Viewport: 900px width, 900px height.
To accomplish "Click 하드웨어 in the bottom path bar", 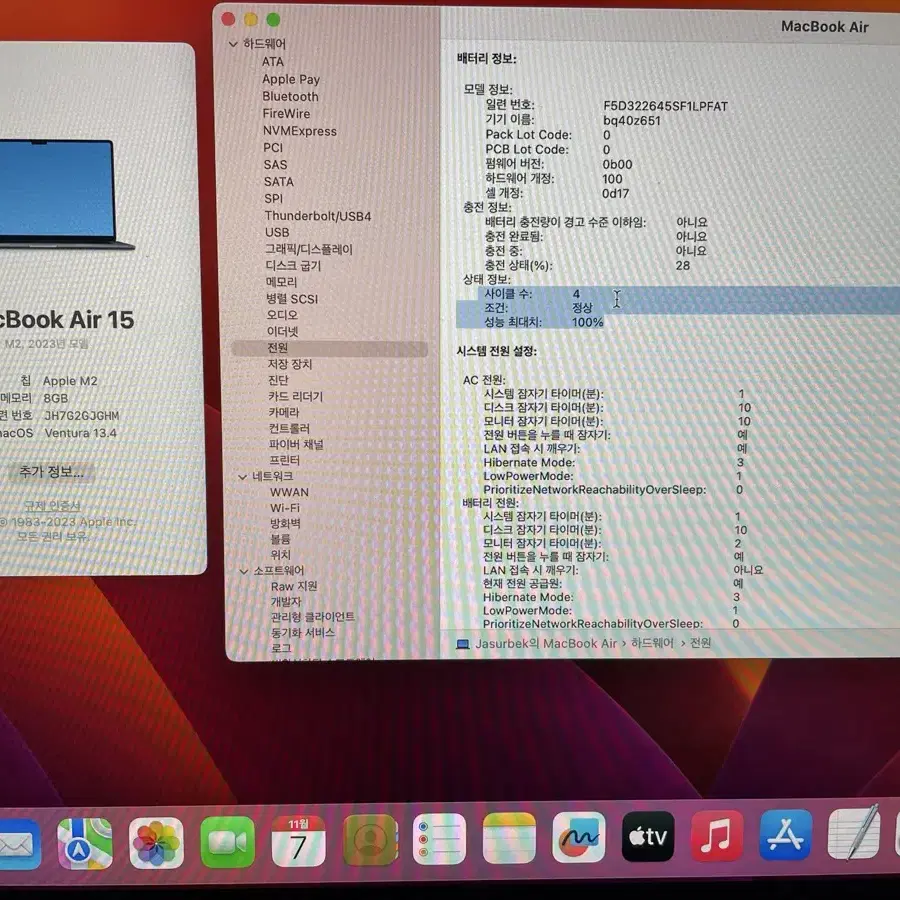I will [x=652, y=643].
